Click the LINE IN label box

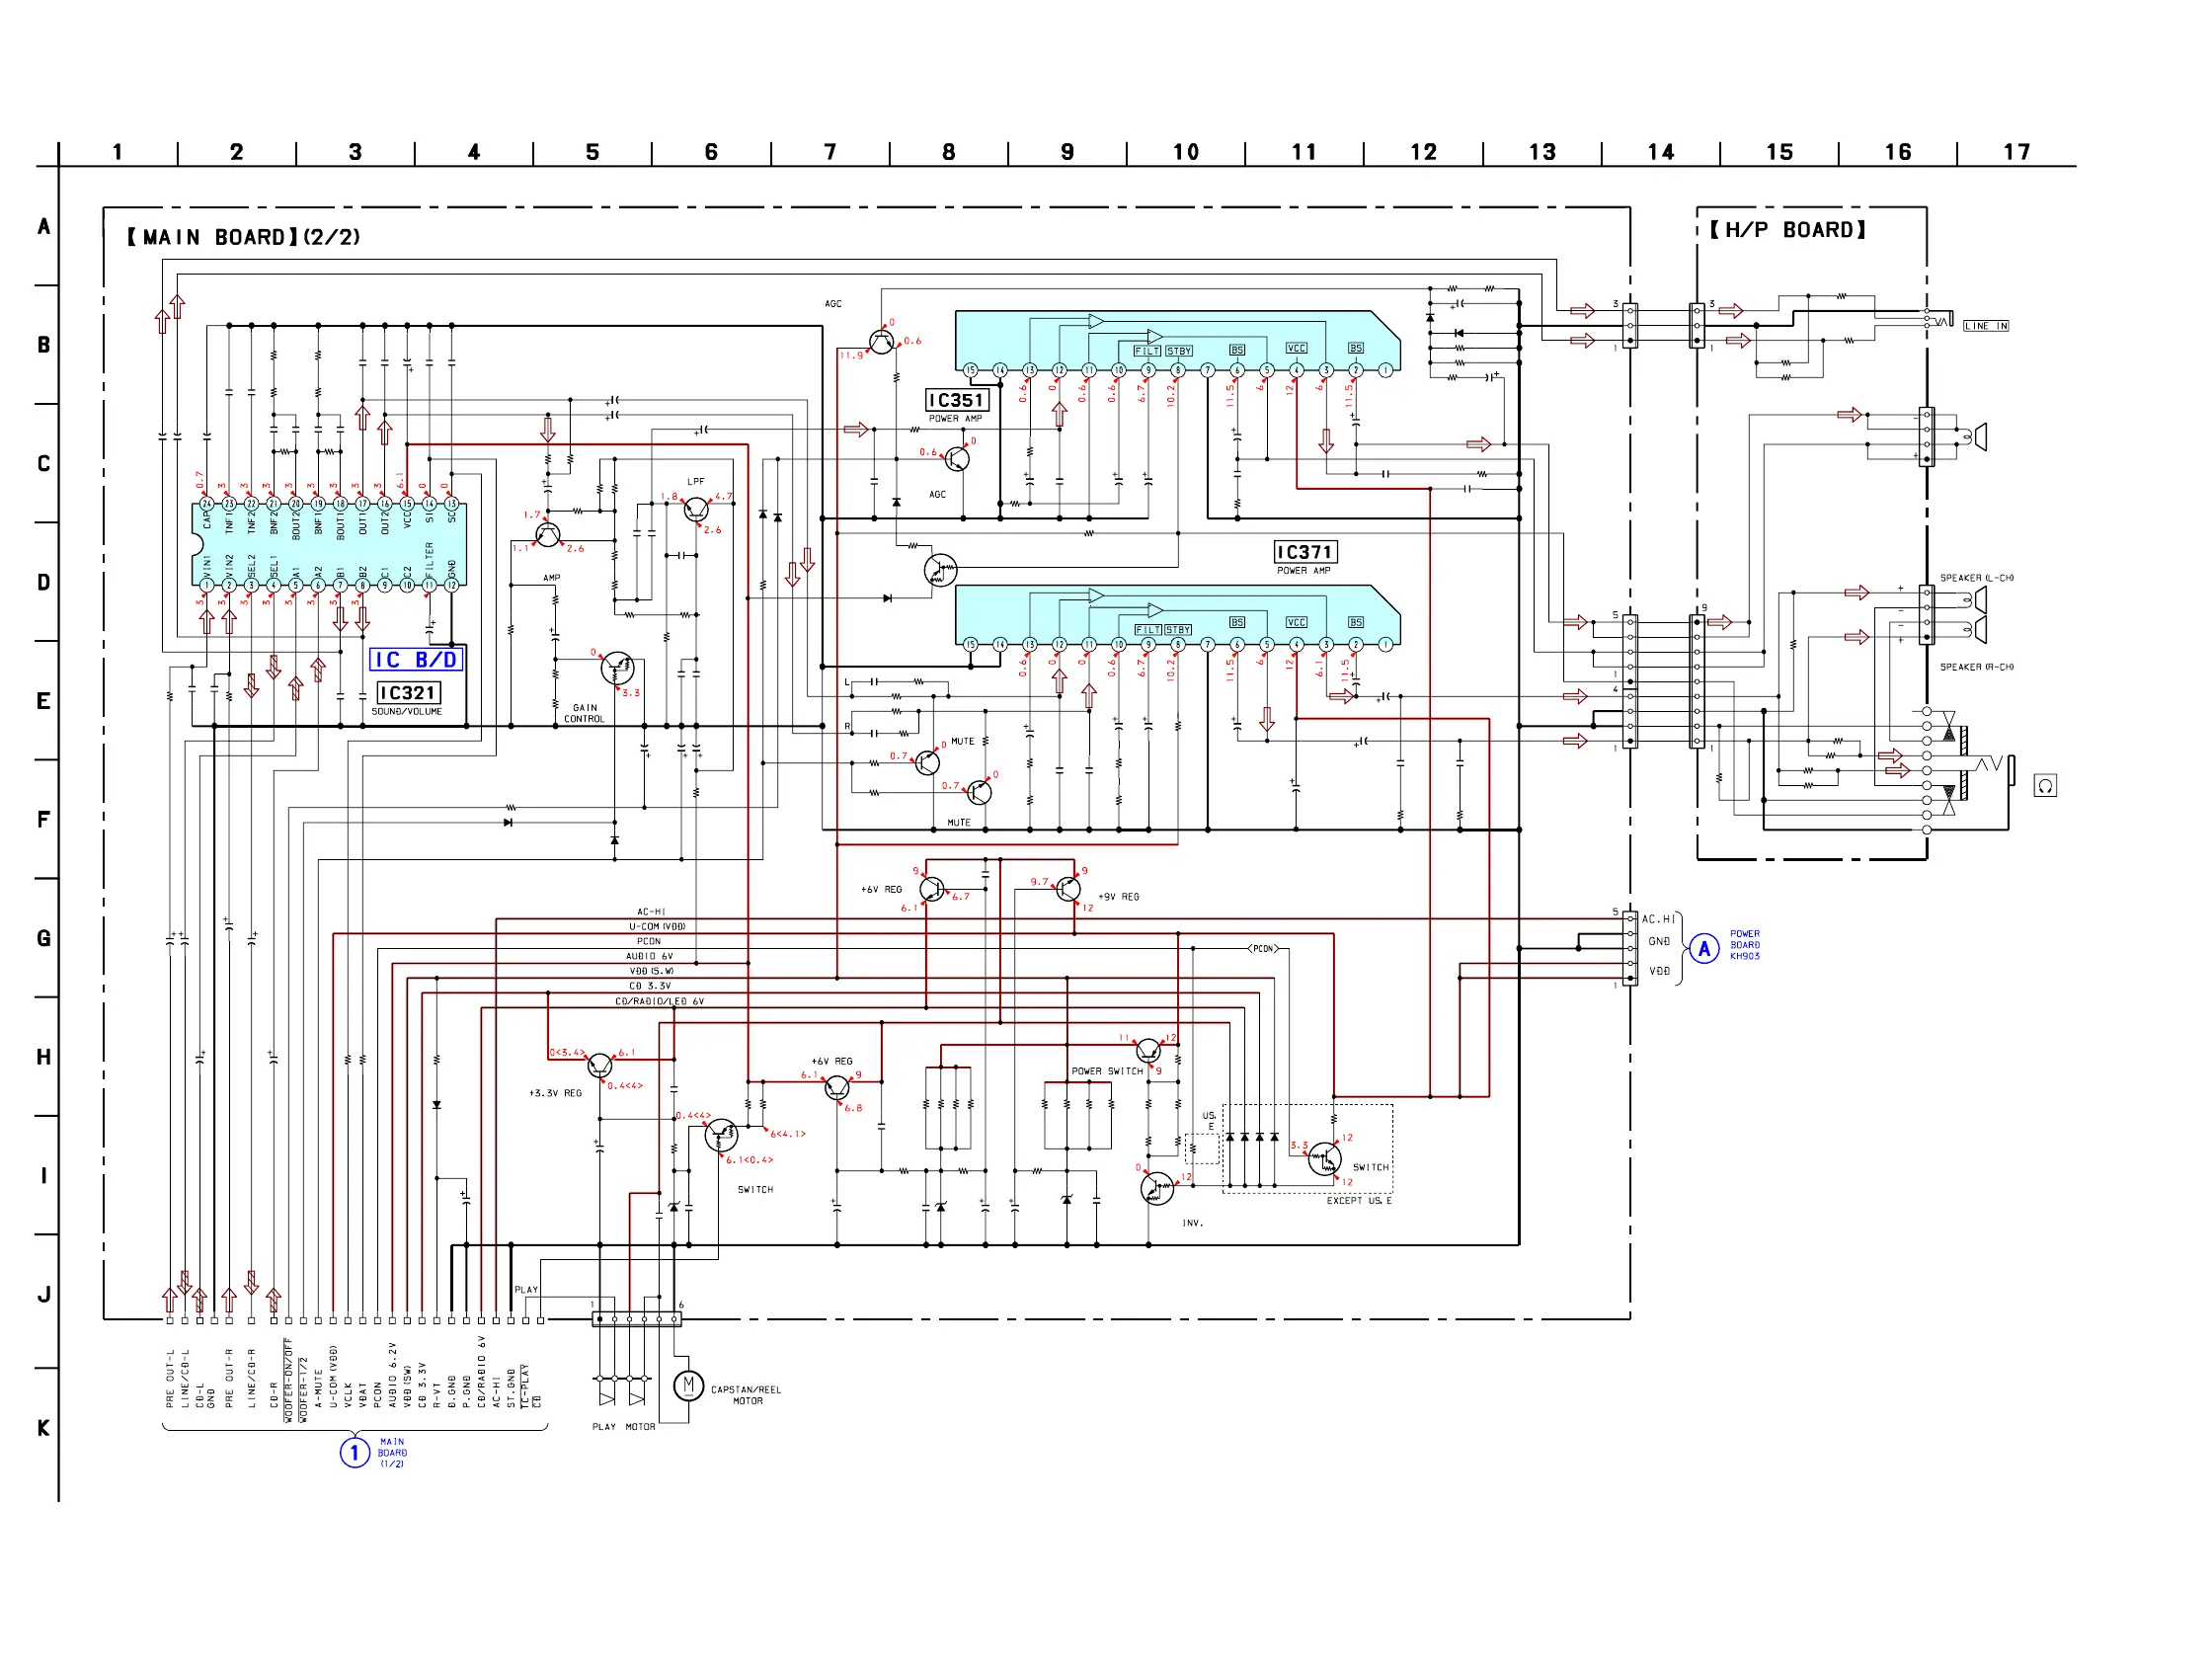coord(1985,326)
